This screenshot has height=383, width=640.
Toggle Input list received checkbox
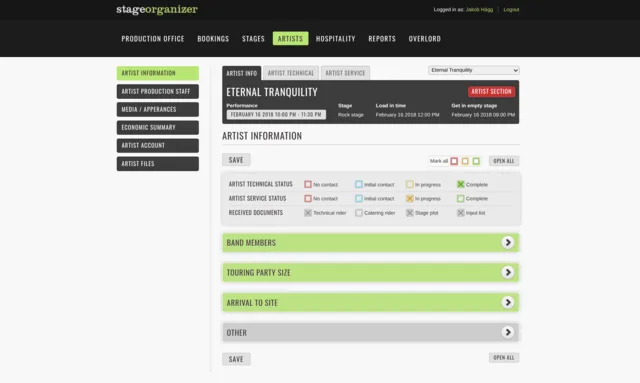460,213
